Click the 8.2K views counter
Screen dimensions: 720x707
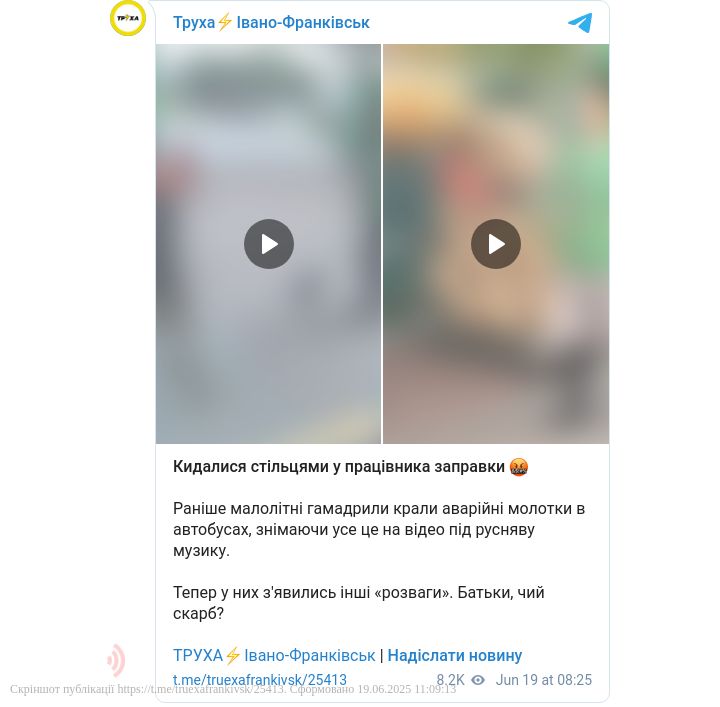tap(450, 680)
